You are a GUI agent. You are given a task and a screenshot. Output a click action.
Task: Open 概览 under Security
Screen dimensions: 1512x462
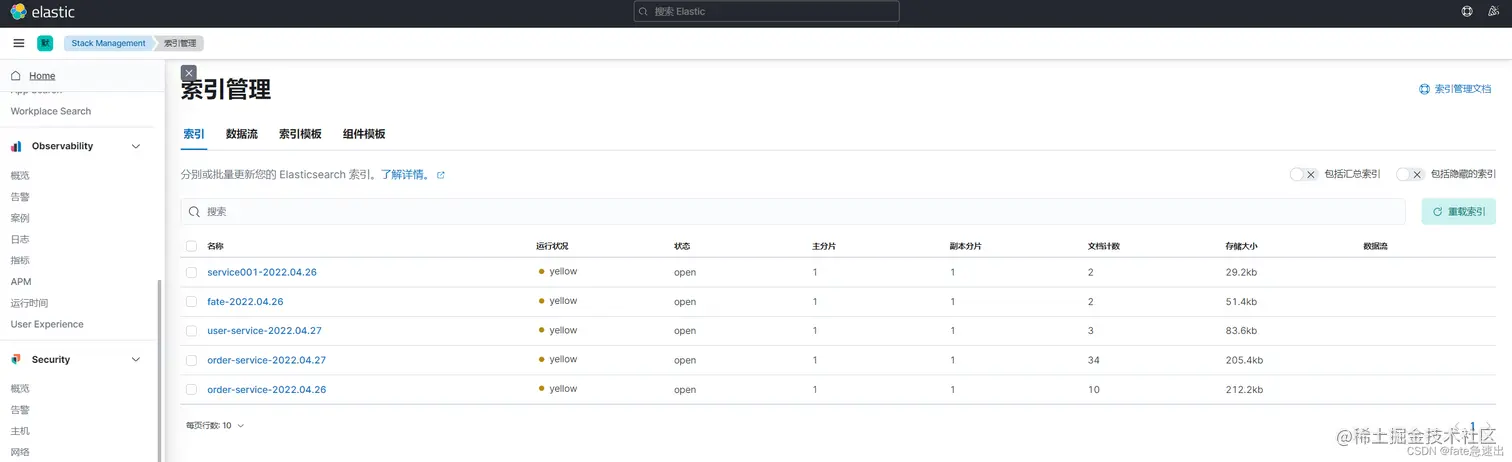click(20, 388)
